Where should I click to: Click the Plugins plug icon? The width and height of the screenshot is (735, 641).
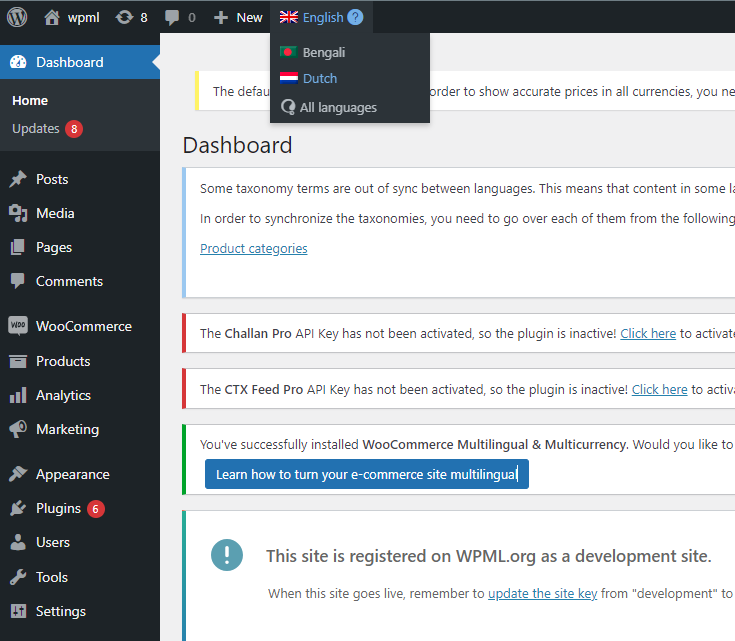point(18,508)
